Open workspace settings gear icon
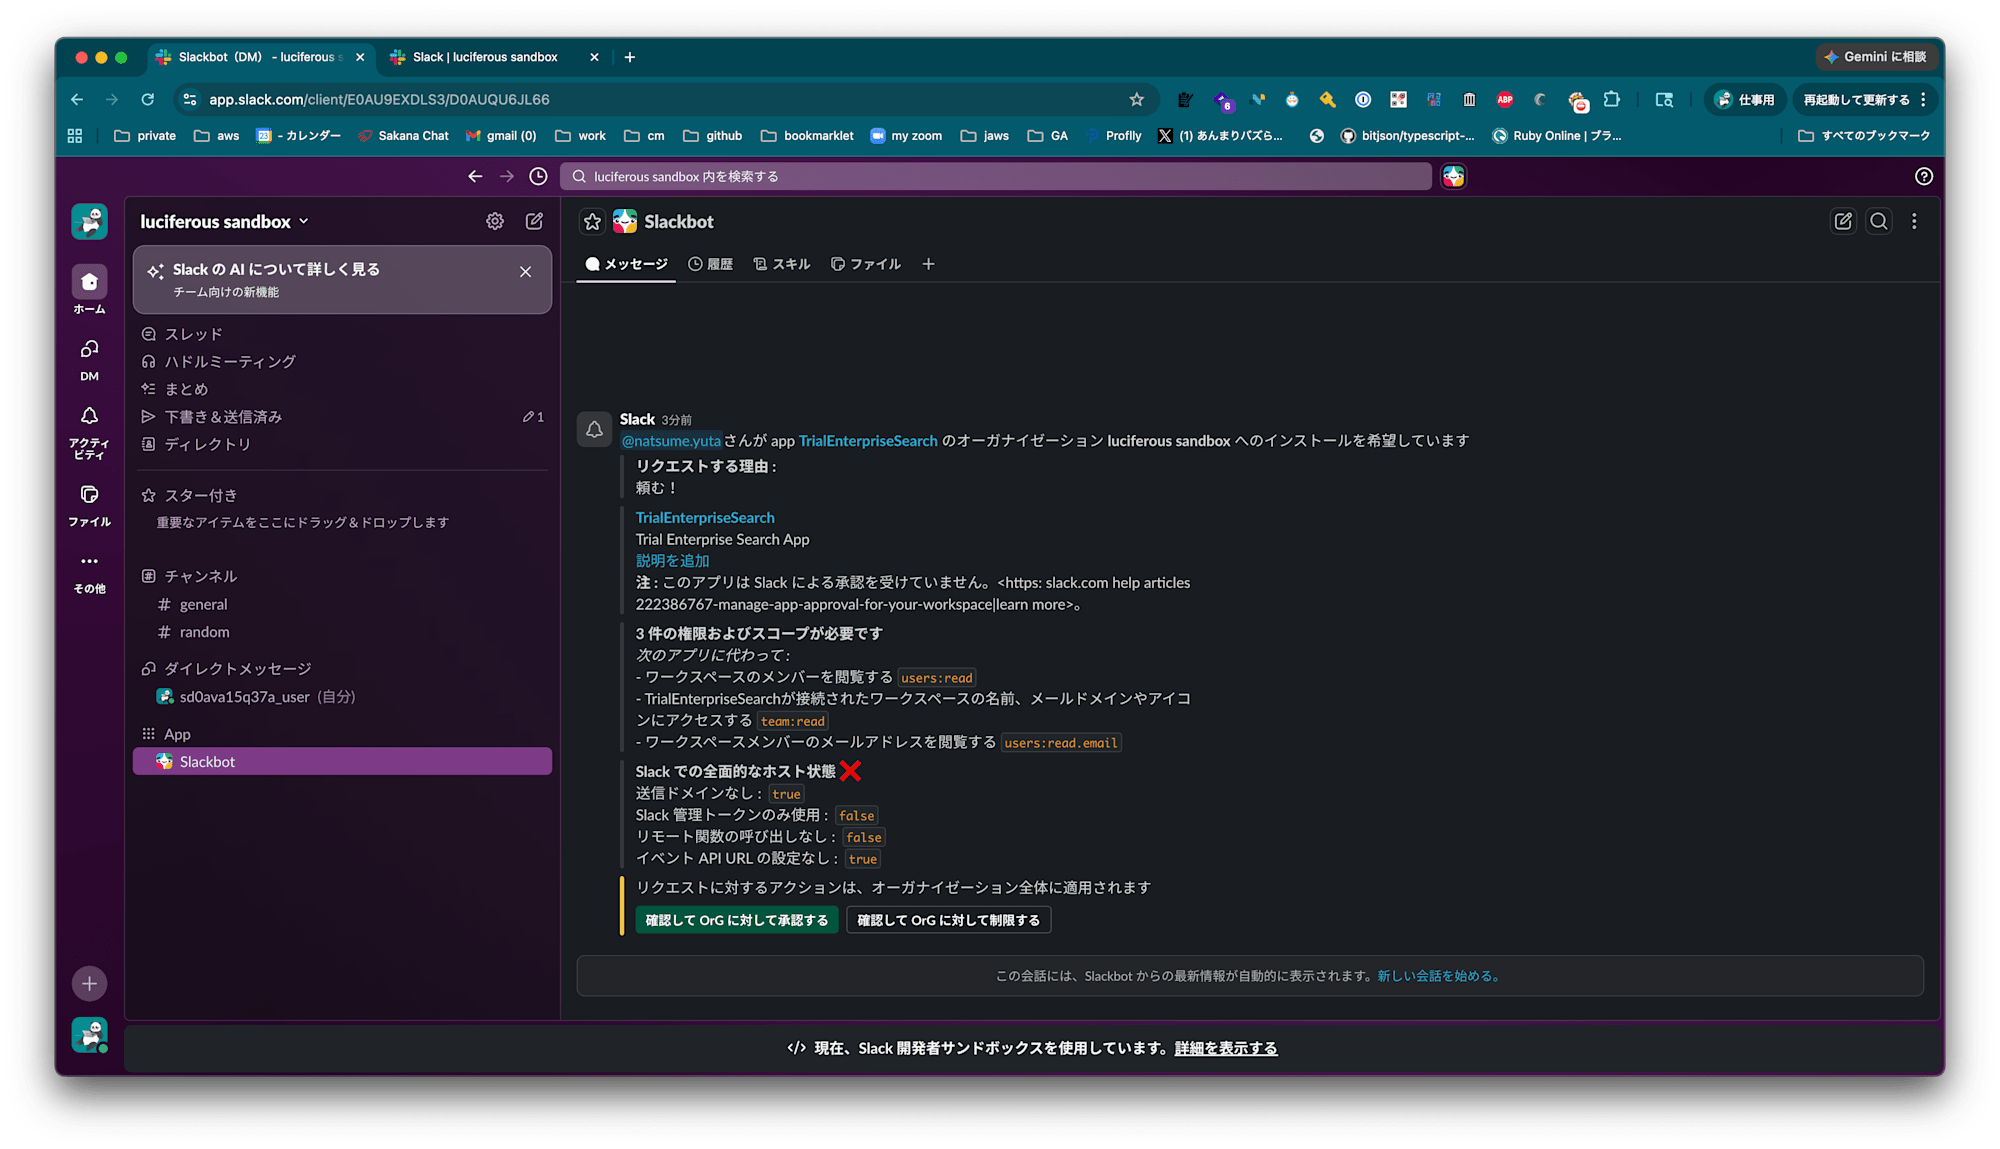 coord(495,221)
